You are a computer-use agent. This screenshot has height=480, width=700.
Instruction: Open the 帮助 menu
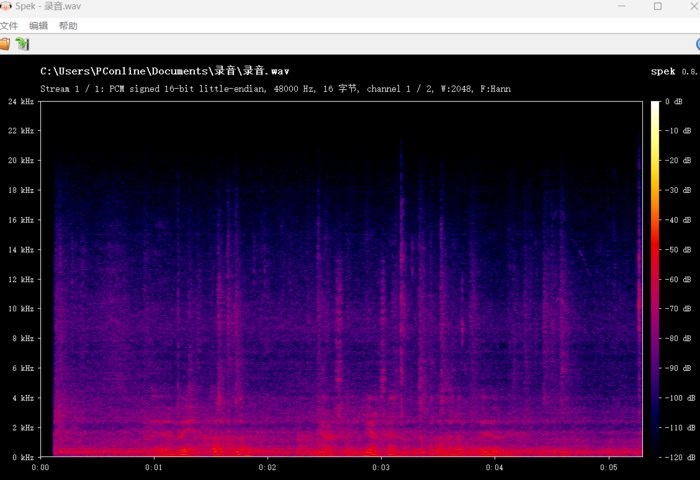click(x=68, y=26)
